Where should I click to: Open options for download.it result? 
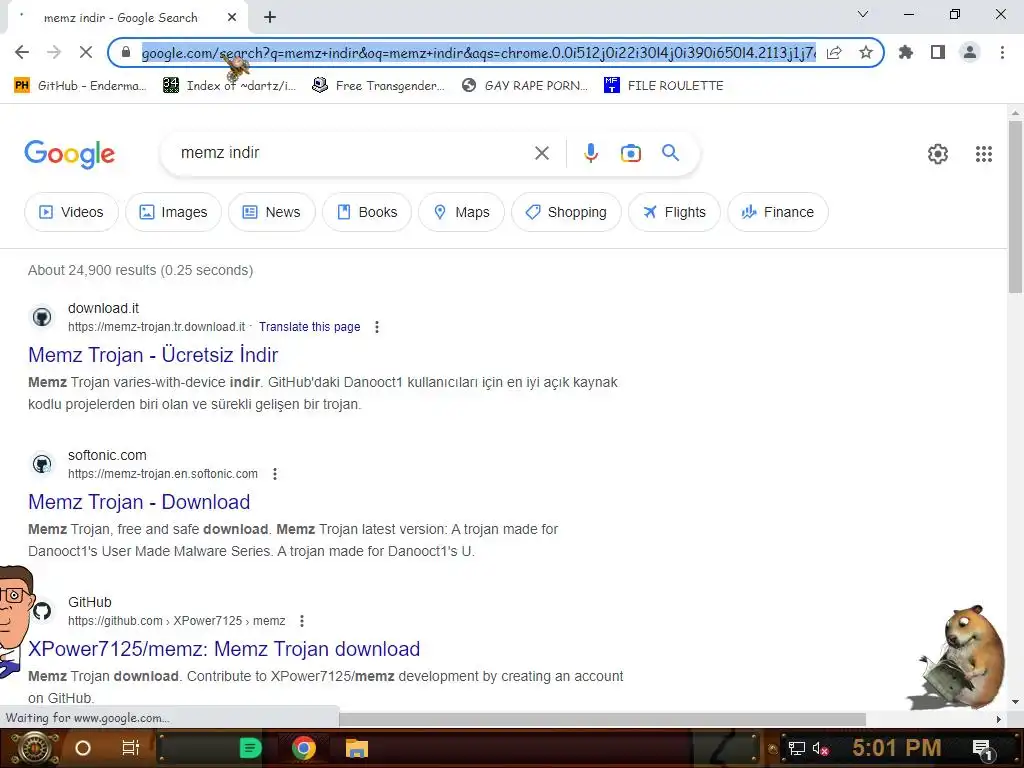pyautogui.click(x=377, y=327)
